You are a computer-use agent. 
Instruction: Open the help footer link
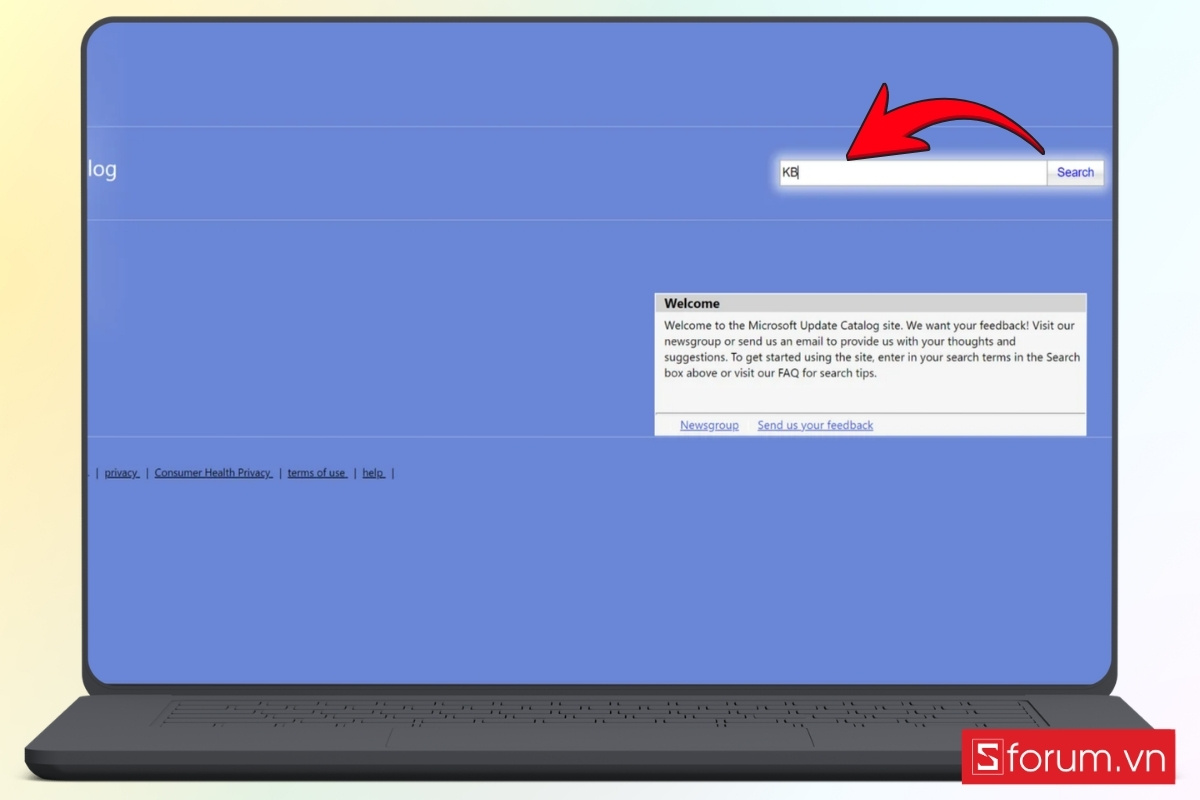click(x=374, y=473)
